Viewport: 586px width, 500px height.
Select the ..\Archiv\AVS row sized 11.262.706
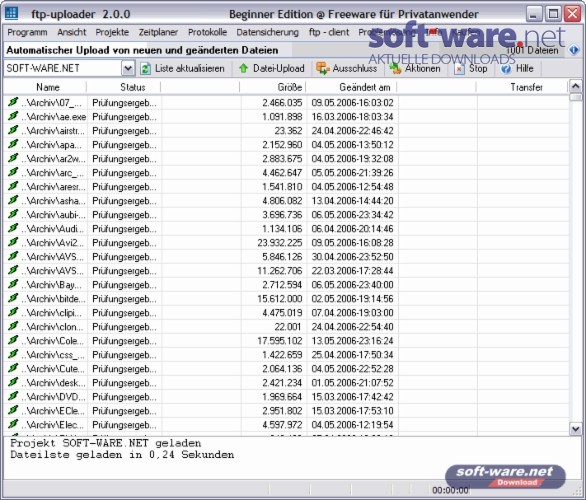[286, 271]
